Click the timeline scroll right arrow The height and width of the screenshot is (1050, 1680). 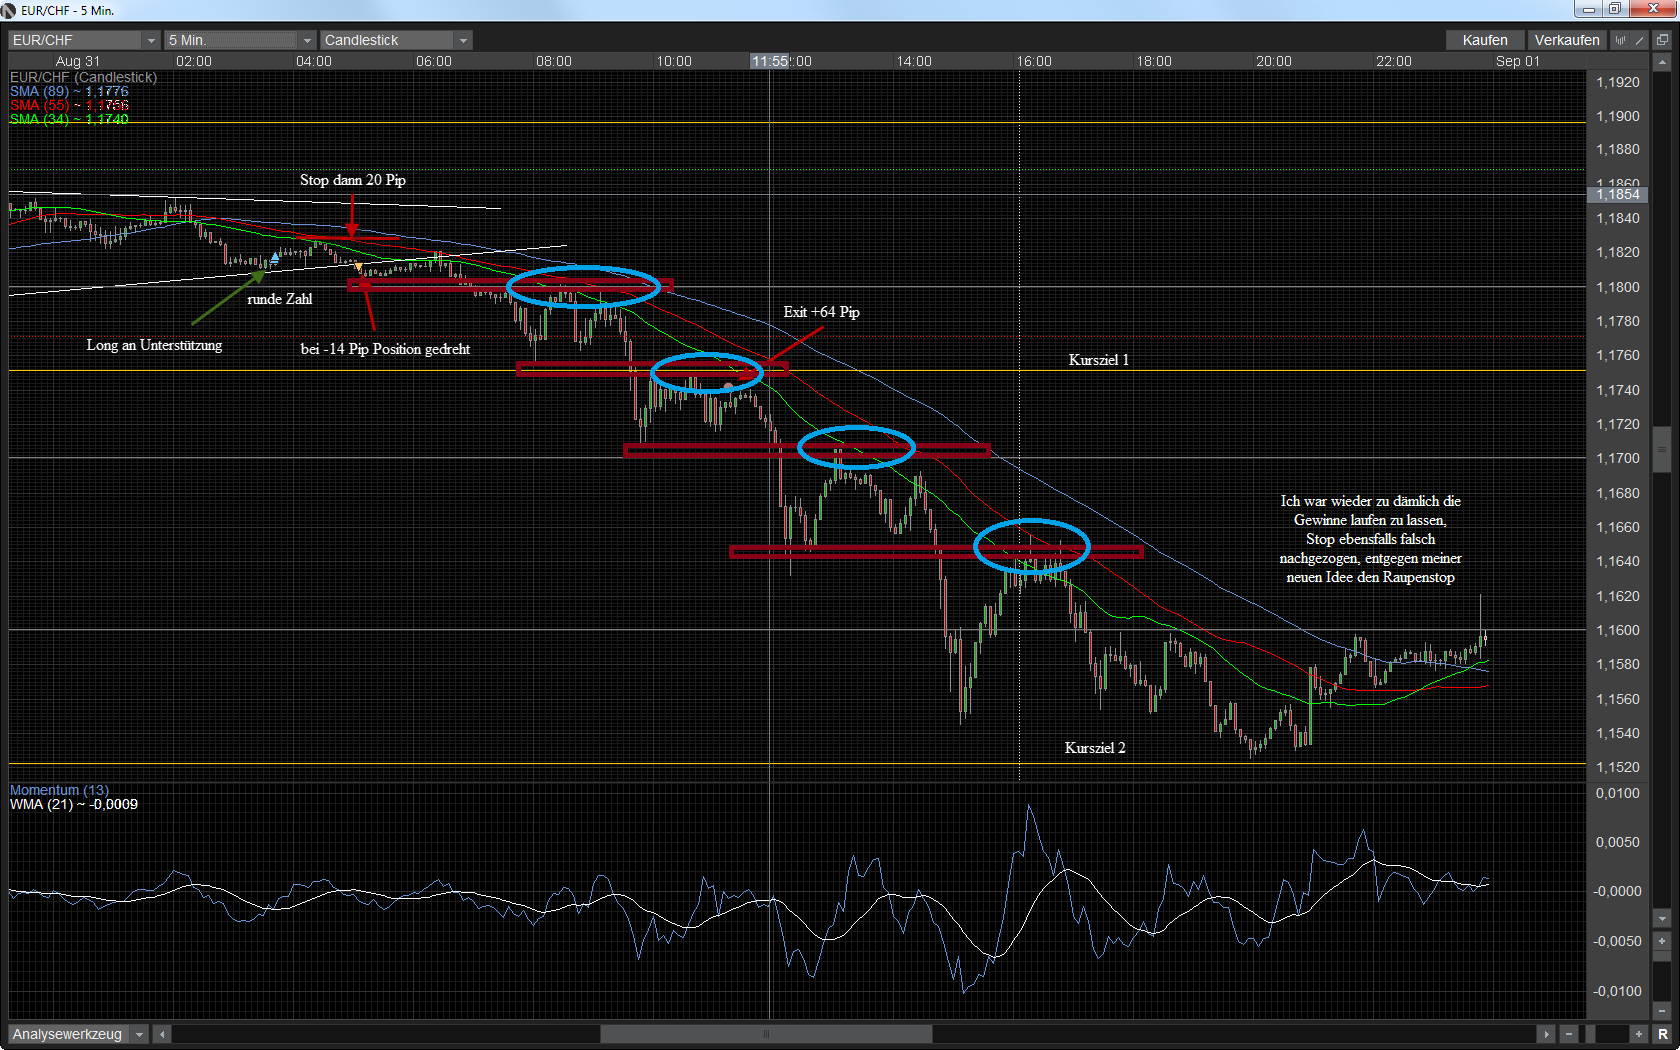[x=1546, y=1034]
